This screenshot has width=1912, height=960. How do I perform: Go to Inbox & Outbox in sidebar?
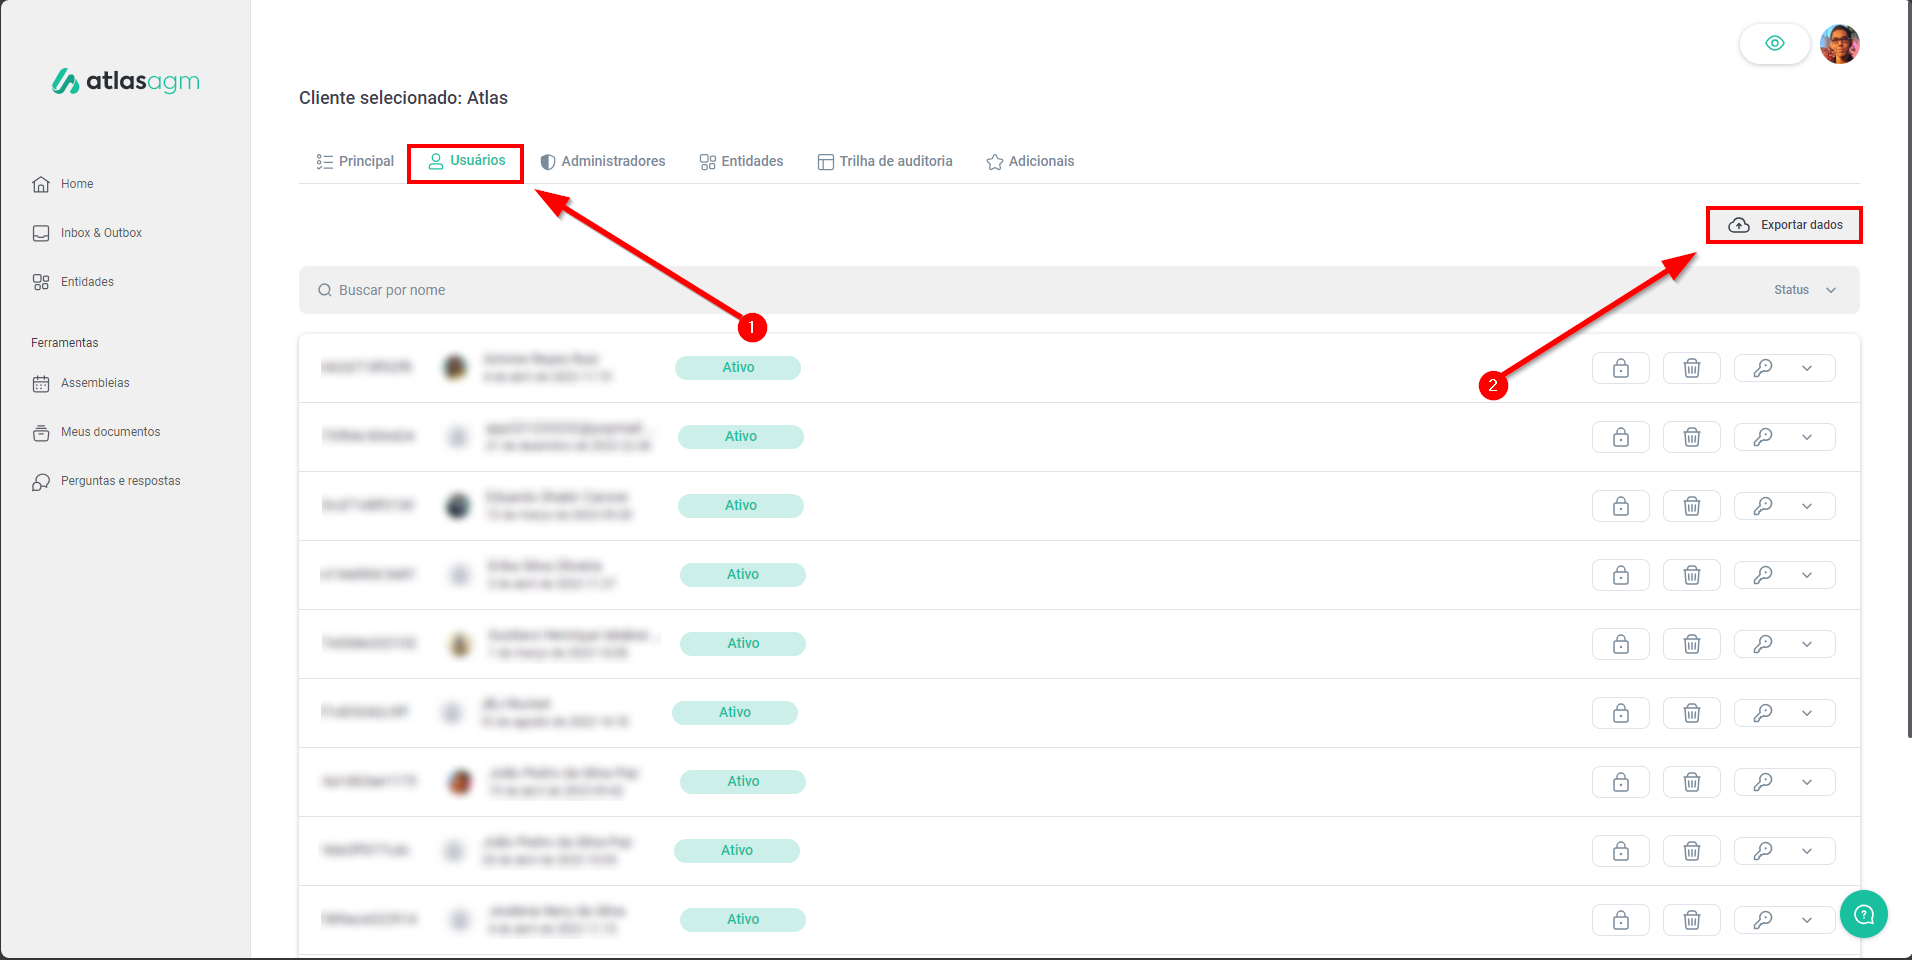coord(101,233)
